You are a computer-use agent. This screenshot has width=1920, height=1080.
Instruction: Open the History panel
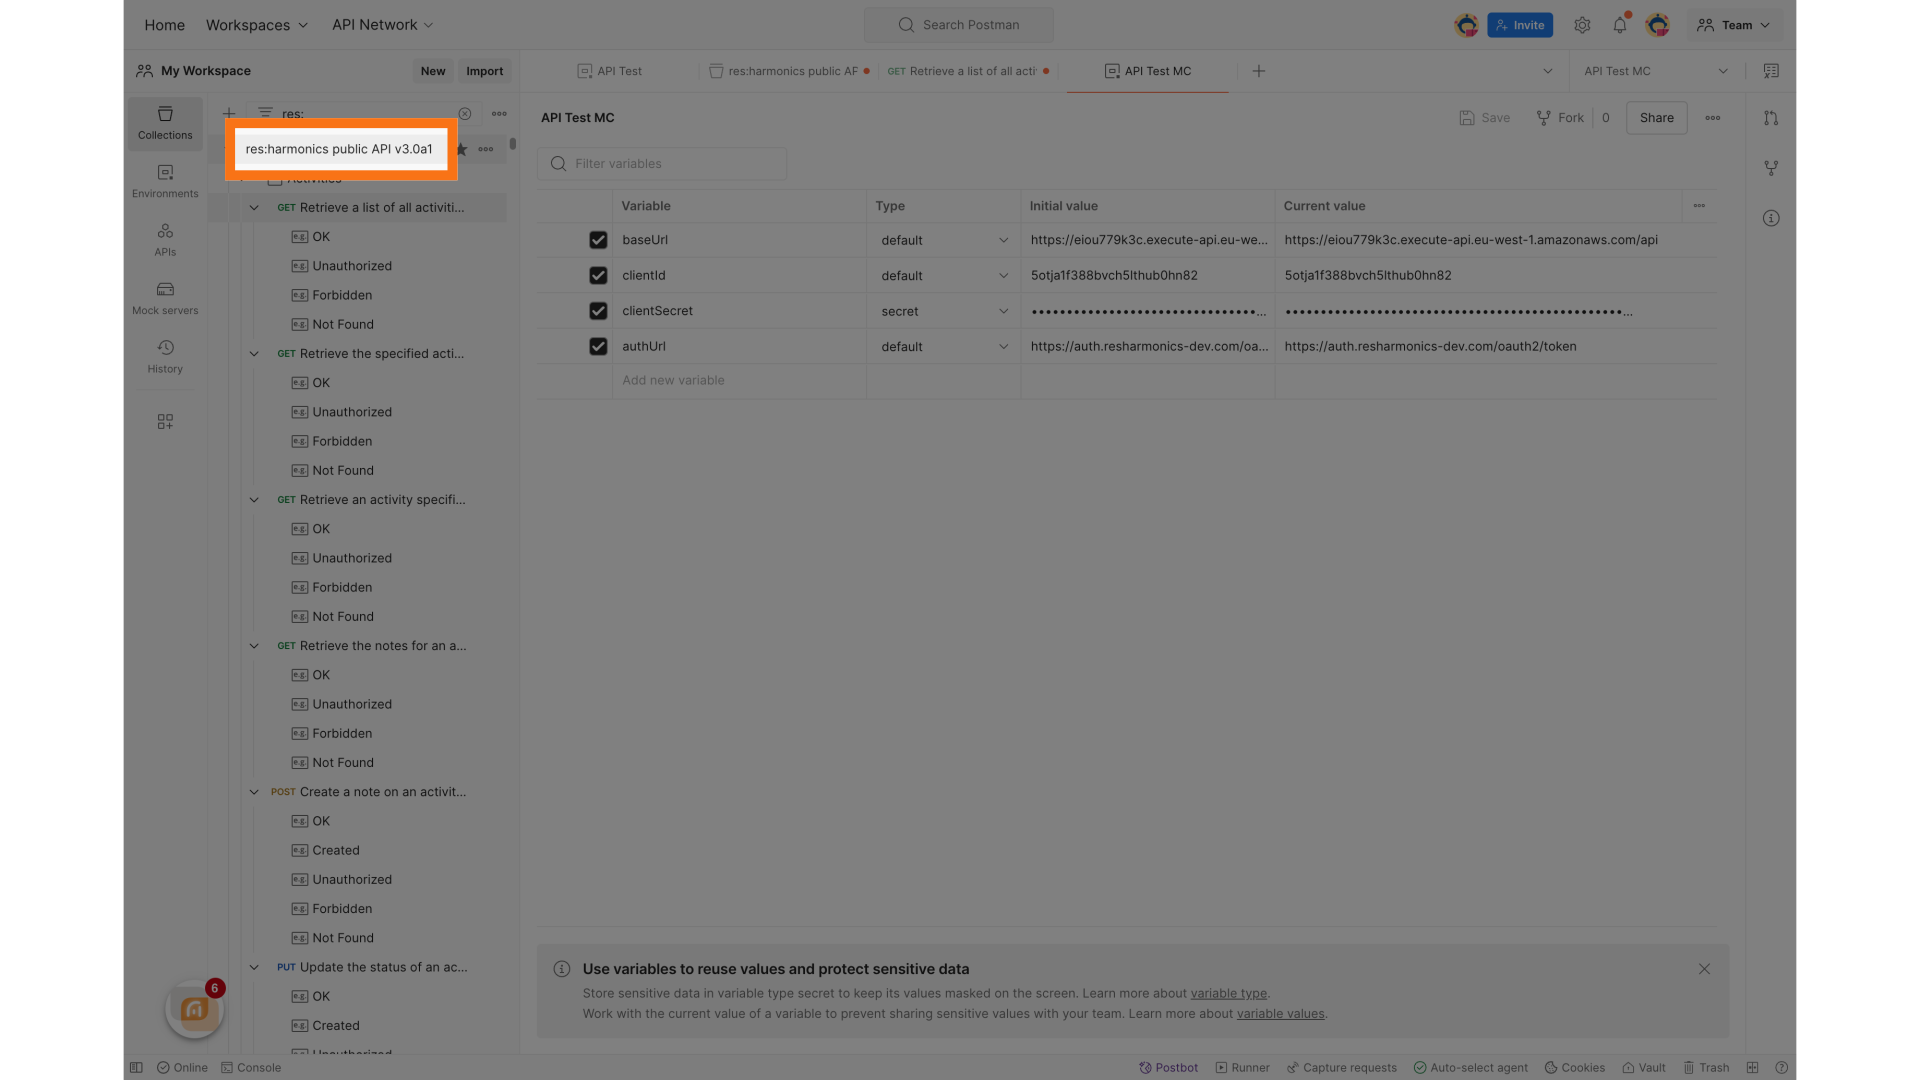165,356
